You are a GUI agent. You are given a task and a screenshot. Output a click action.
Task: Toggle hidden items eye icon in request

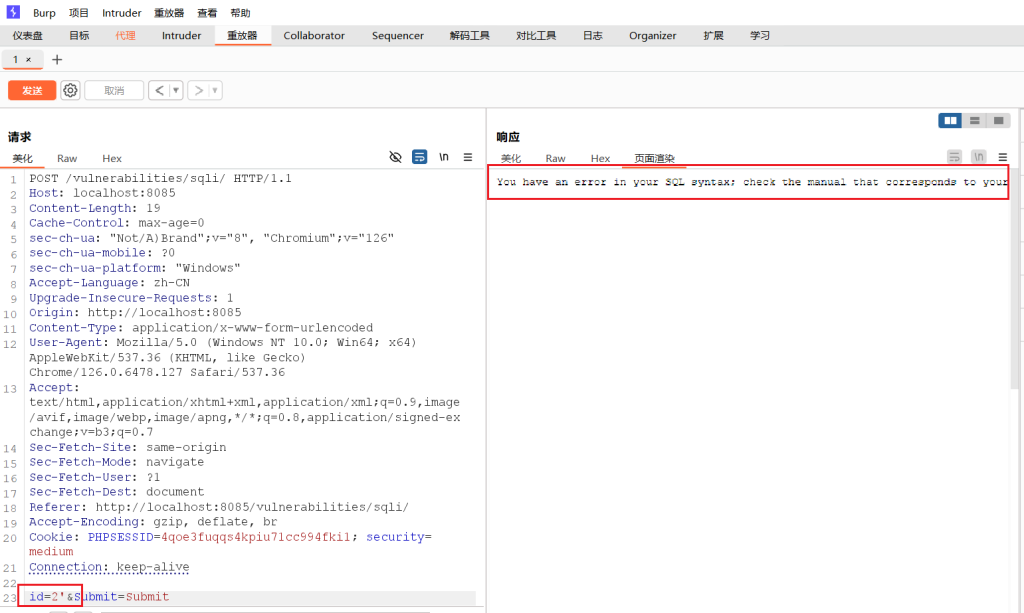[x=395, y=157]
